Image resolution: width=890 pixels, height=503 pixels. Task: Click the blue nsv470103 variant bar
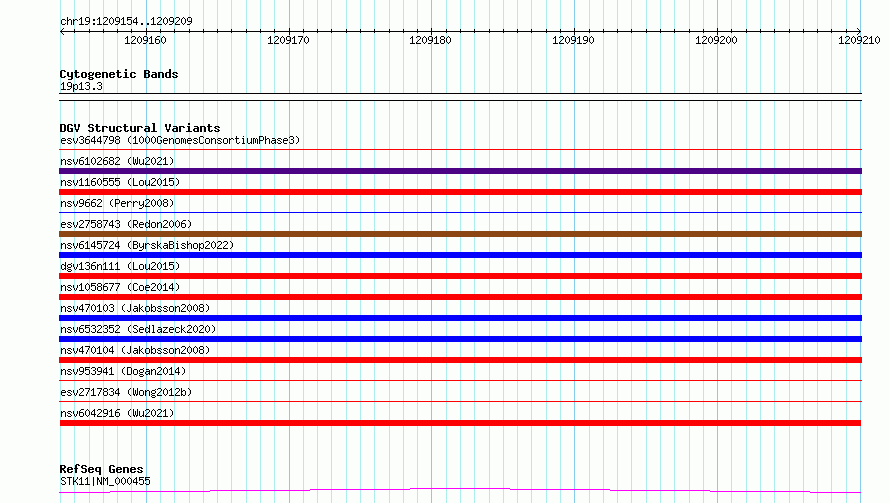click(460, 318)
